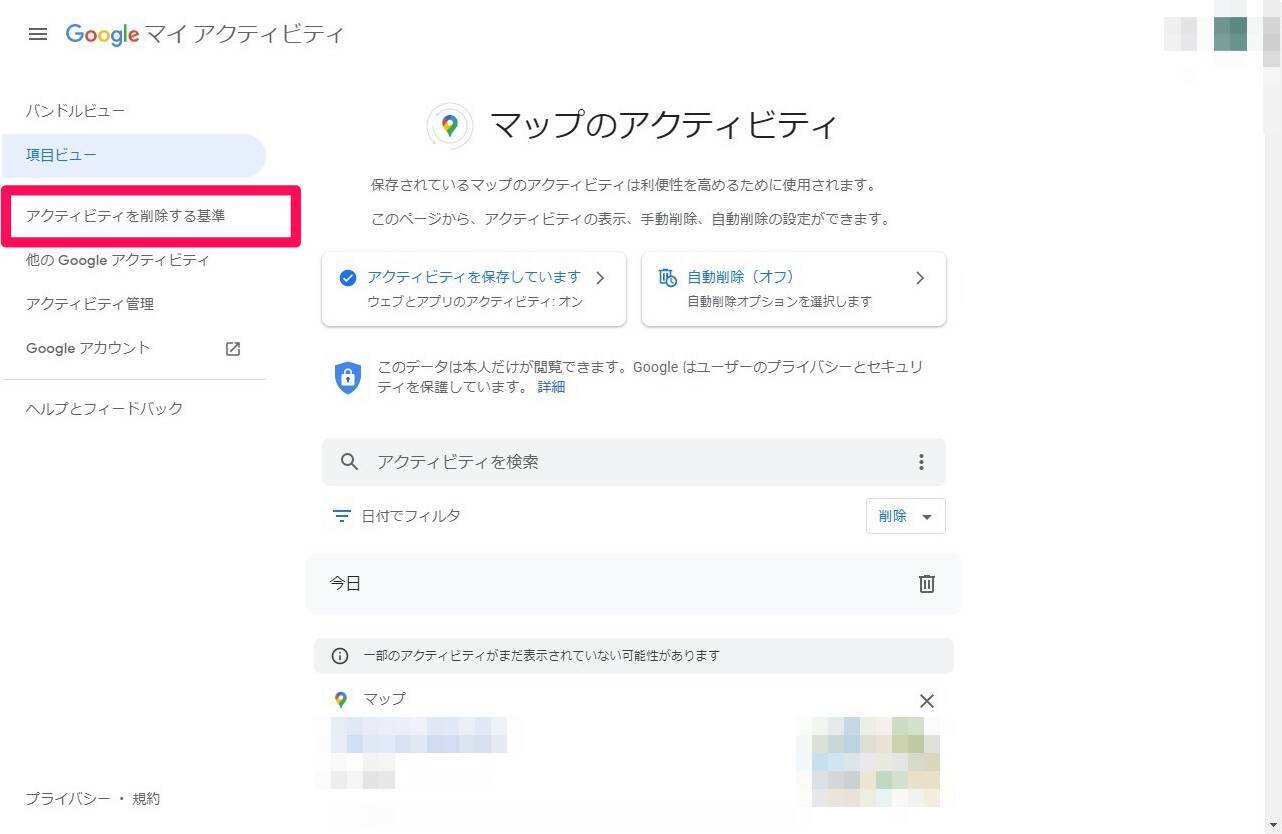Click the auto-delete trash clock icon
Image resolution: width=1282 pixels, height=834 pixels.
[x=667, y=278]
